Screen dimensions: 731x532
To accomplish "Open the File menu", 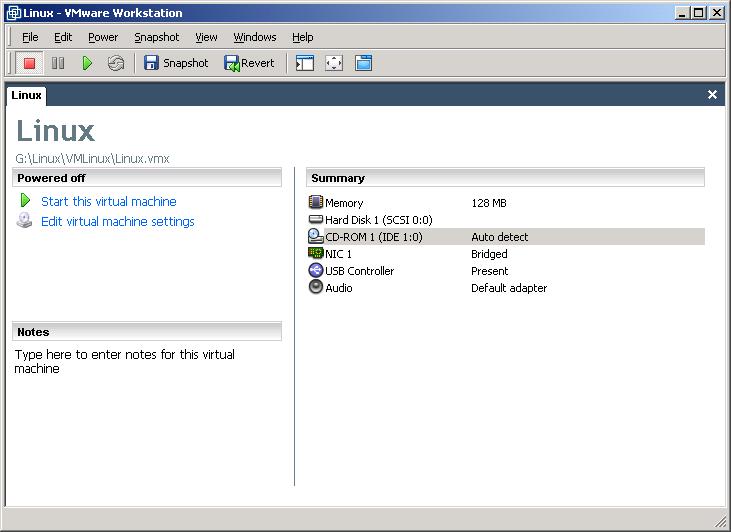I will tap(30, 37).
